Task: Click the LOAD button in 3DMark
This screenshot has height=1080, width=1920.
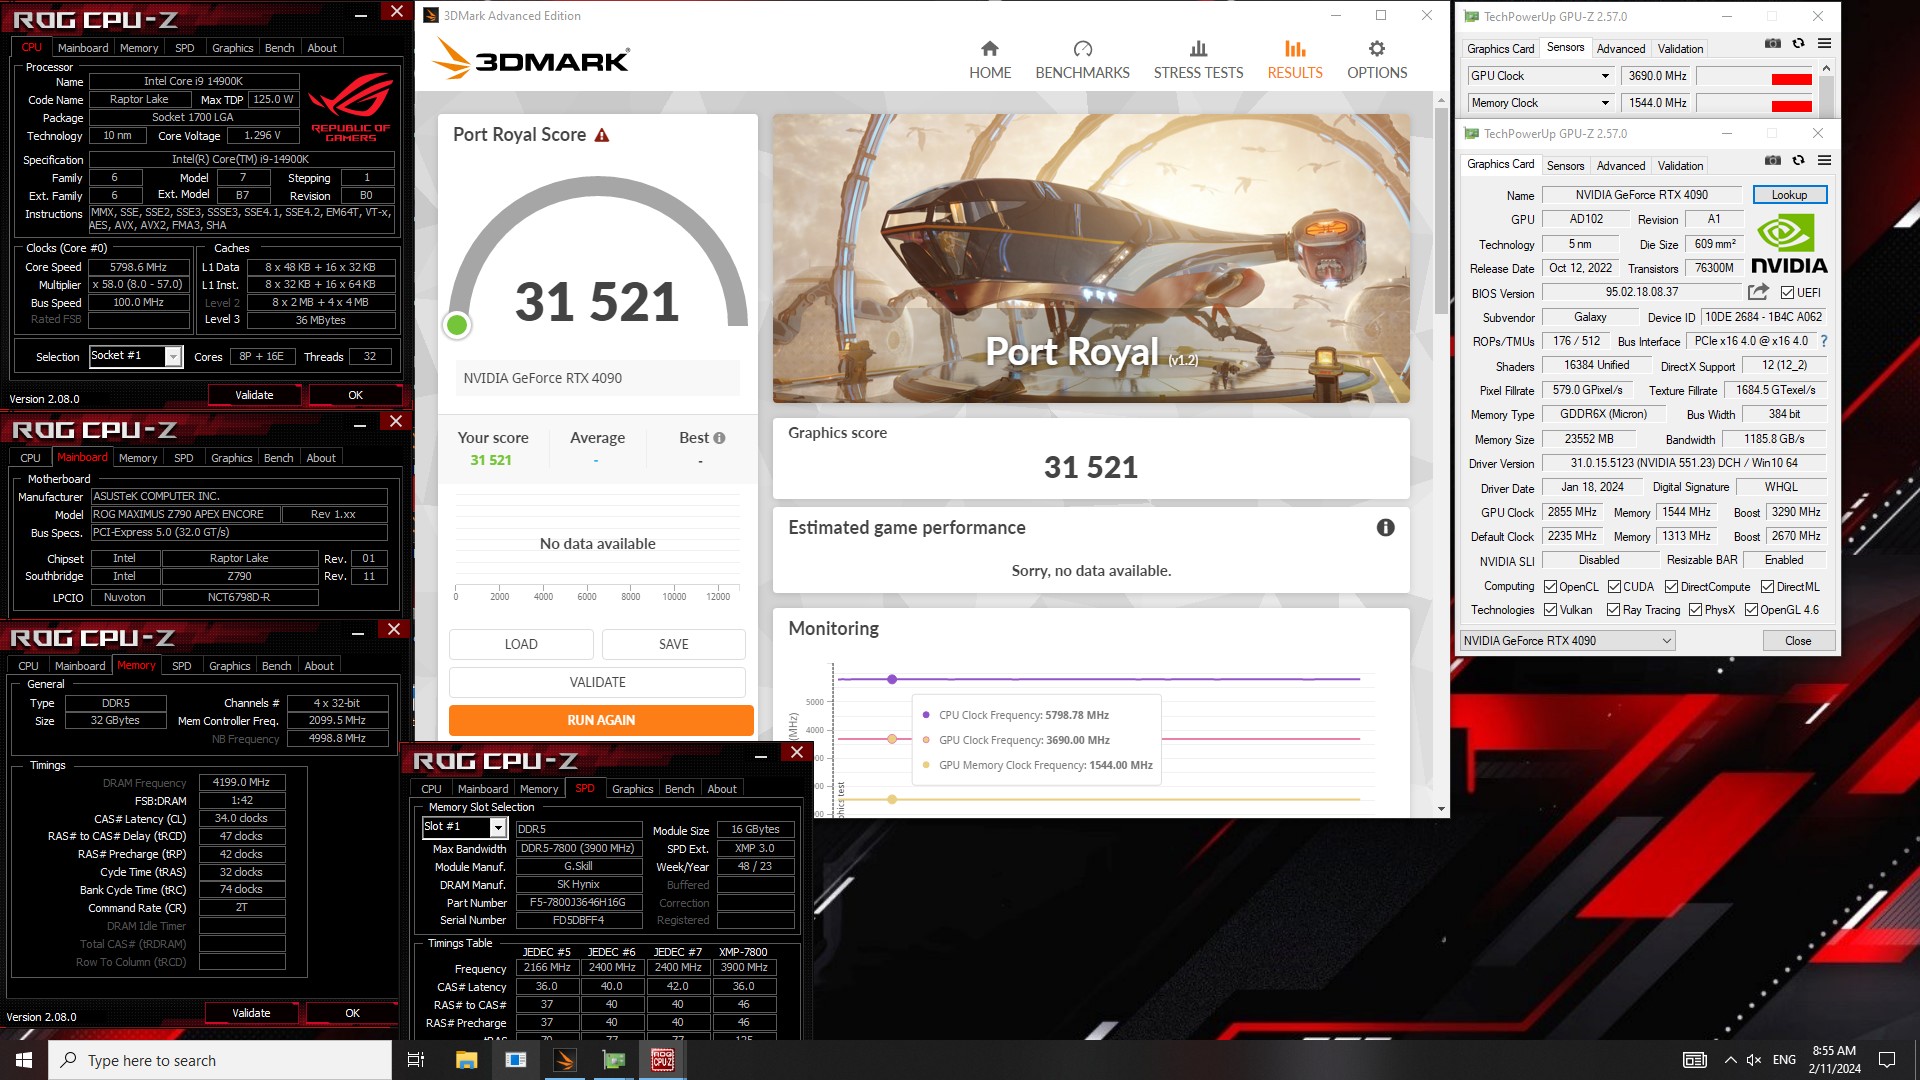Action: pos(521,644)
